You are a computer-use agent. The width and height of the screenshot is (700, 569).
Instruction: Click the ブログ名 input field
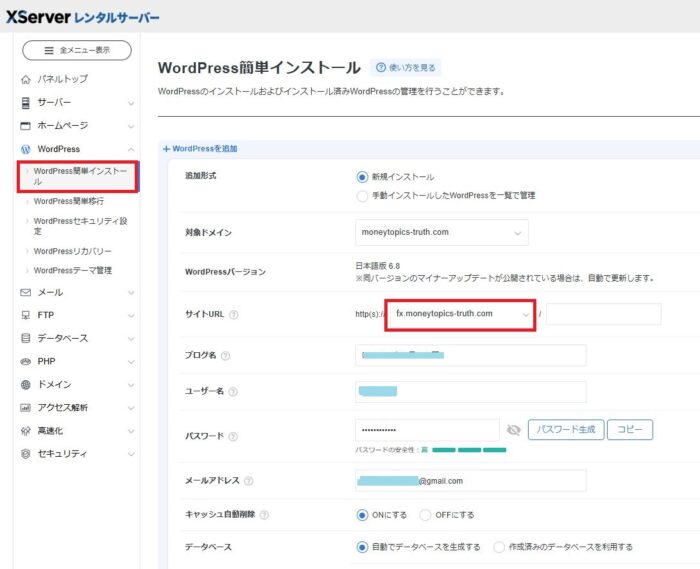(x=470, y=355)
